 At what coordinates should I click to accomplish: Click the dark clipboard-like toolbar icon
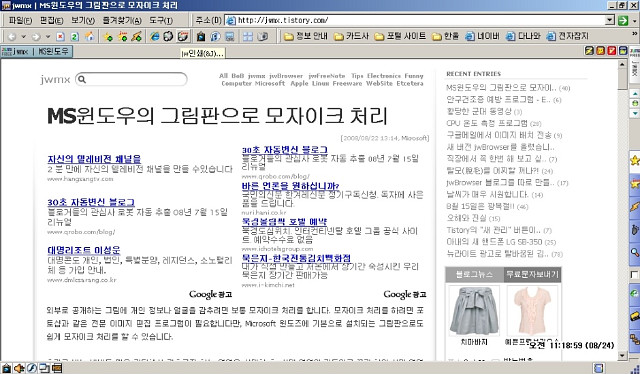(x=201, y=36)
